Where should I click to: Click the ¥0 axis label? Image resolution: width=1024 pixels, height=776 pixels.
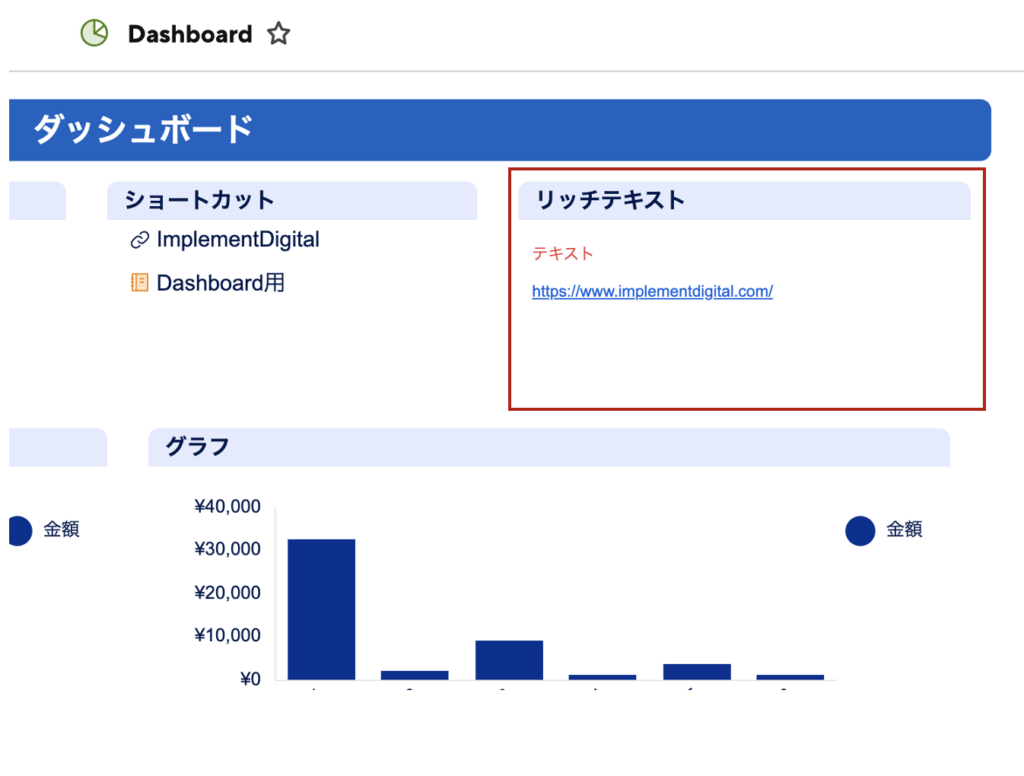click(x=250, y=679)
